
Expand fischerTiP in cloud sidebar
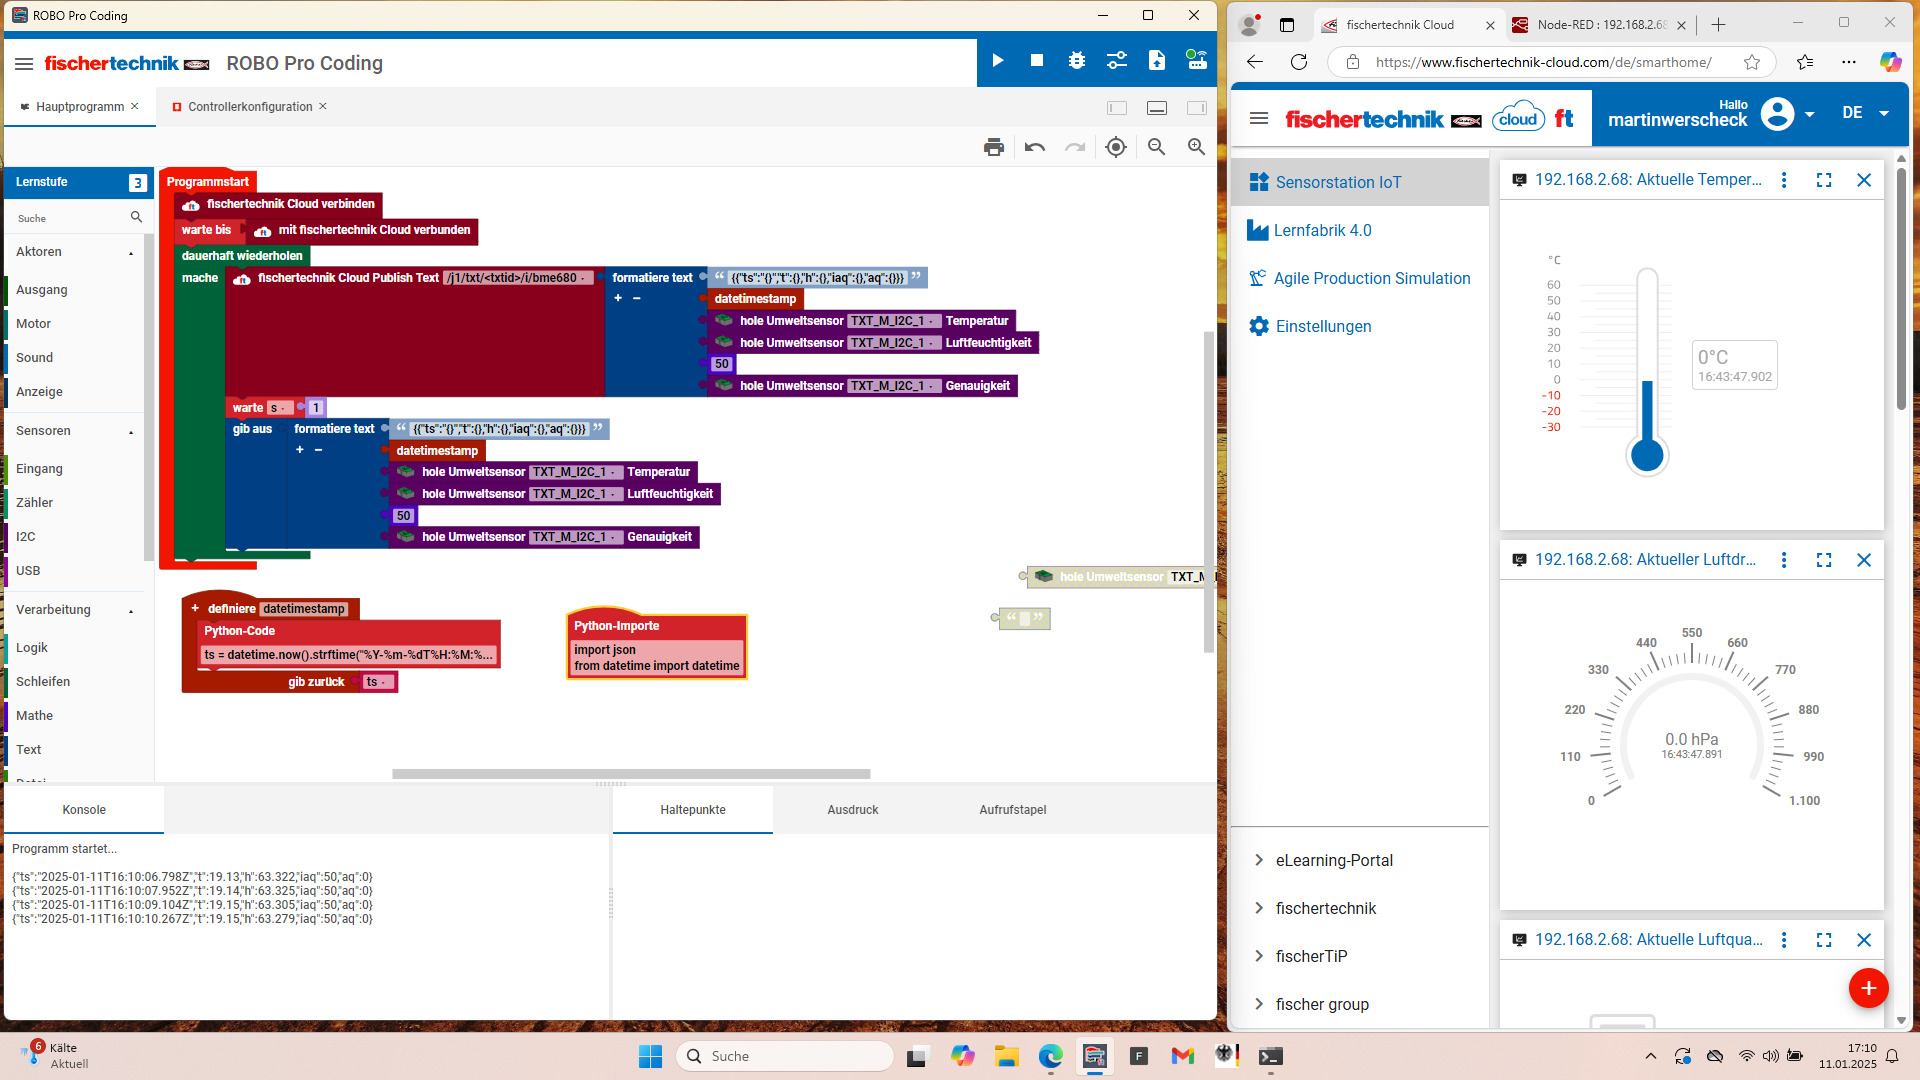[1259, 956]
